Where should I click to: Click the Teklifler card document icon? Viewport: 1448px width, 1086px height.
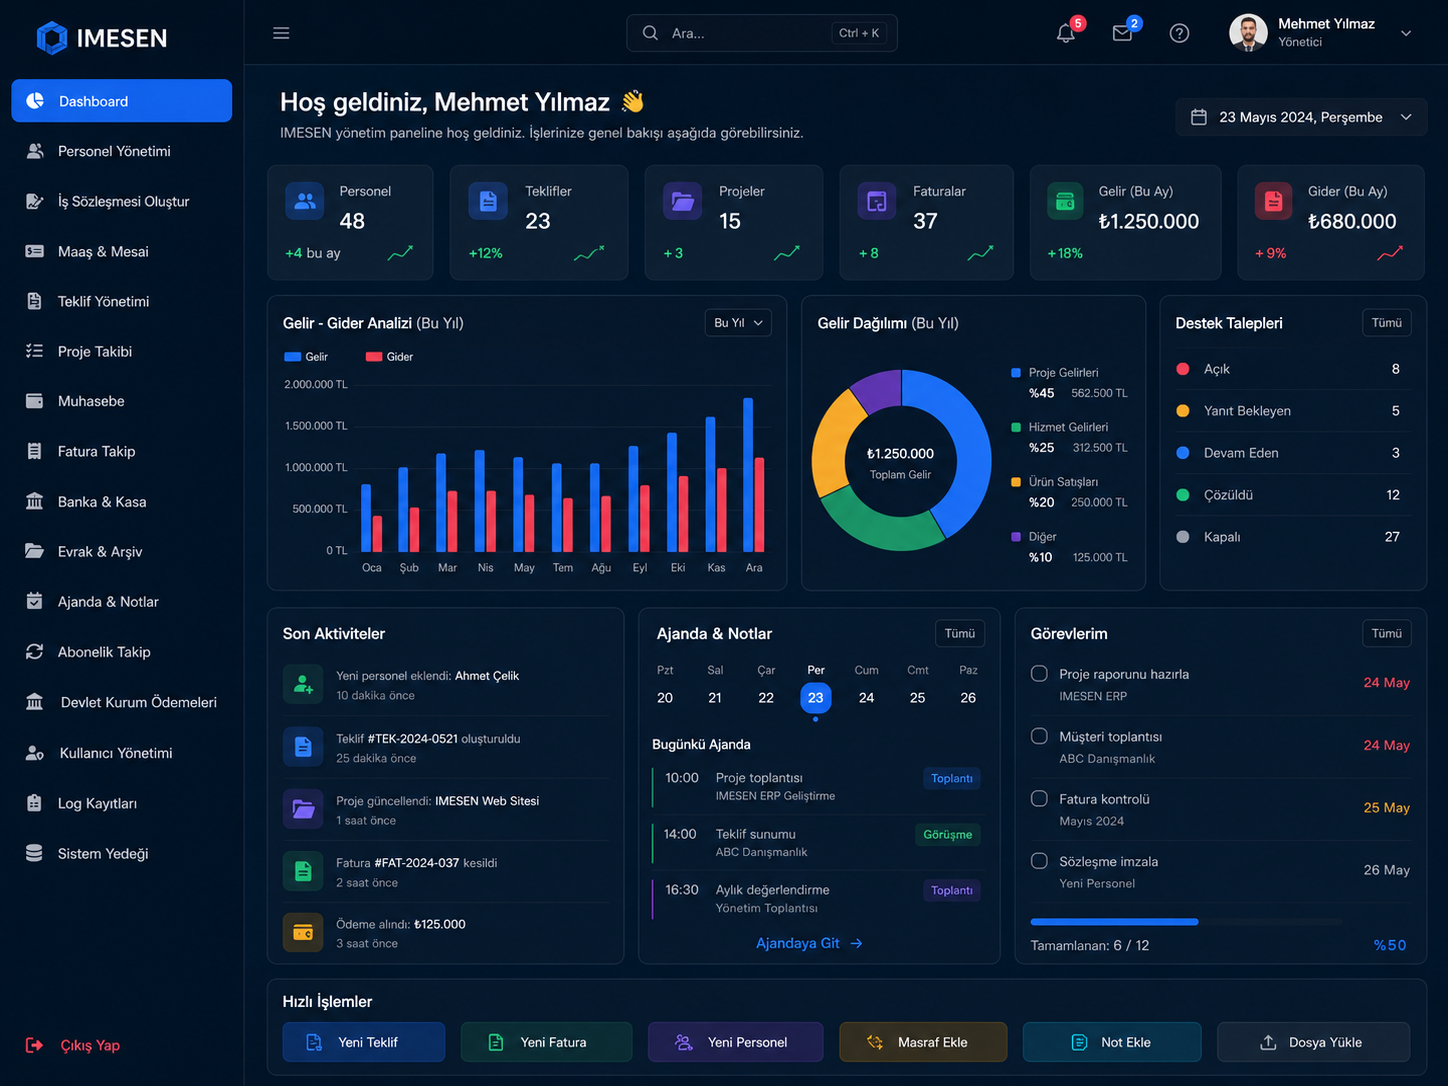(x=488, y=201)
